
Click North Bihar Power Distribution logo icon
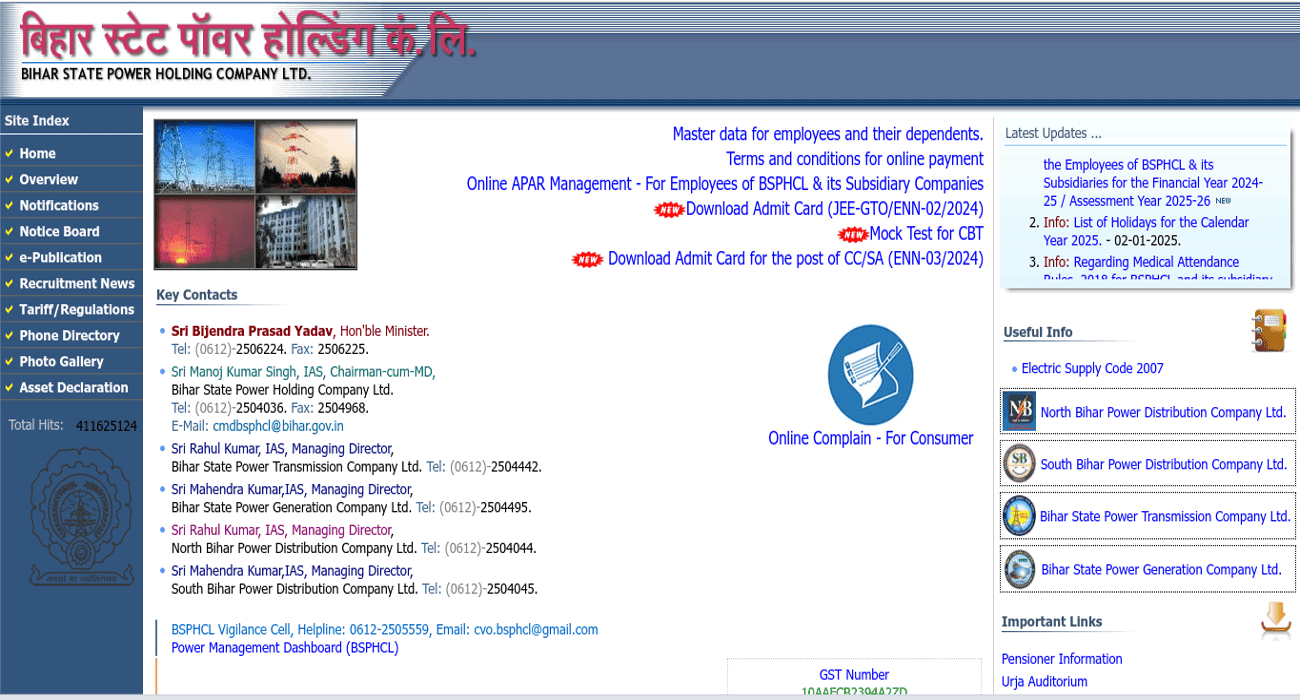click(1019, 412)
